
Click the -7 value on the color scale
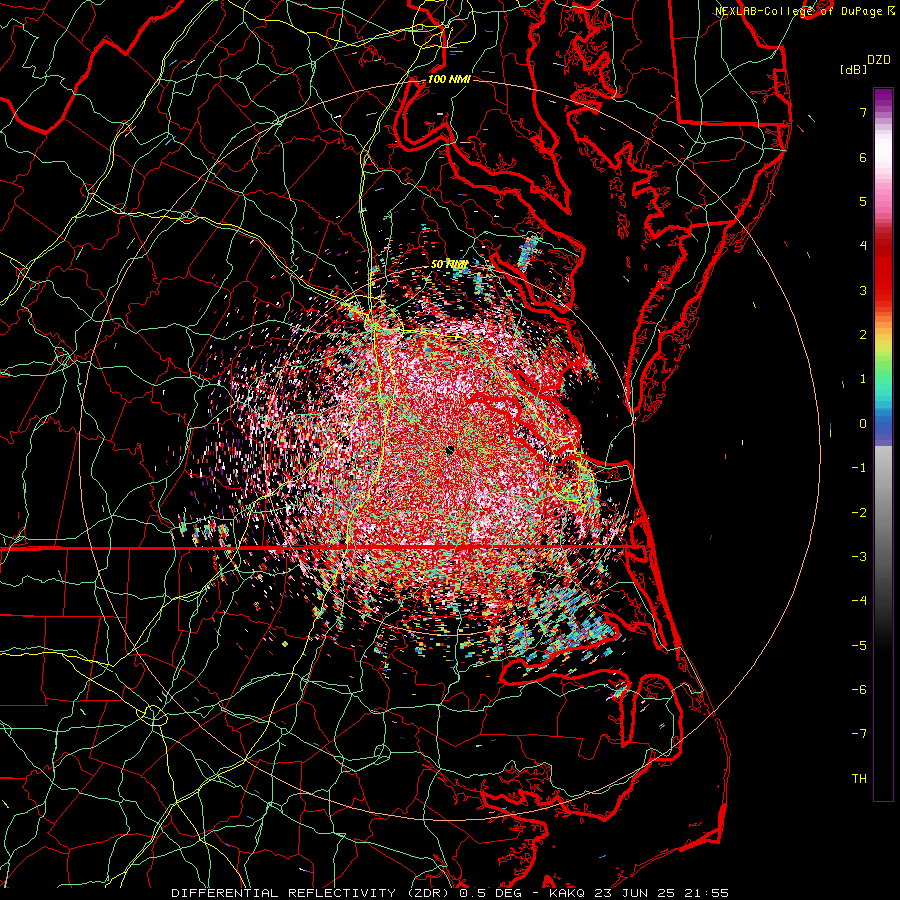click(x=859, y=734)
